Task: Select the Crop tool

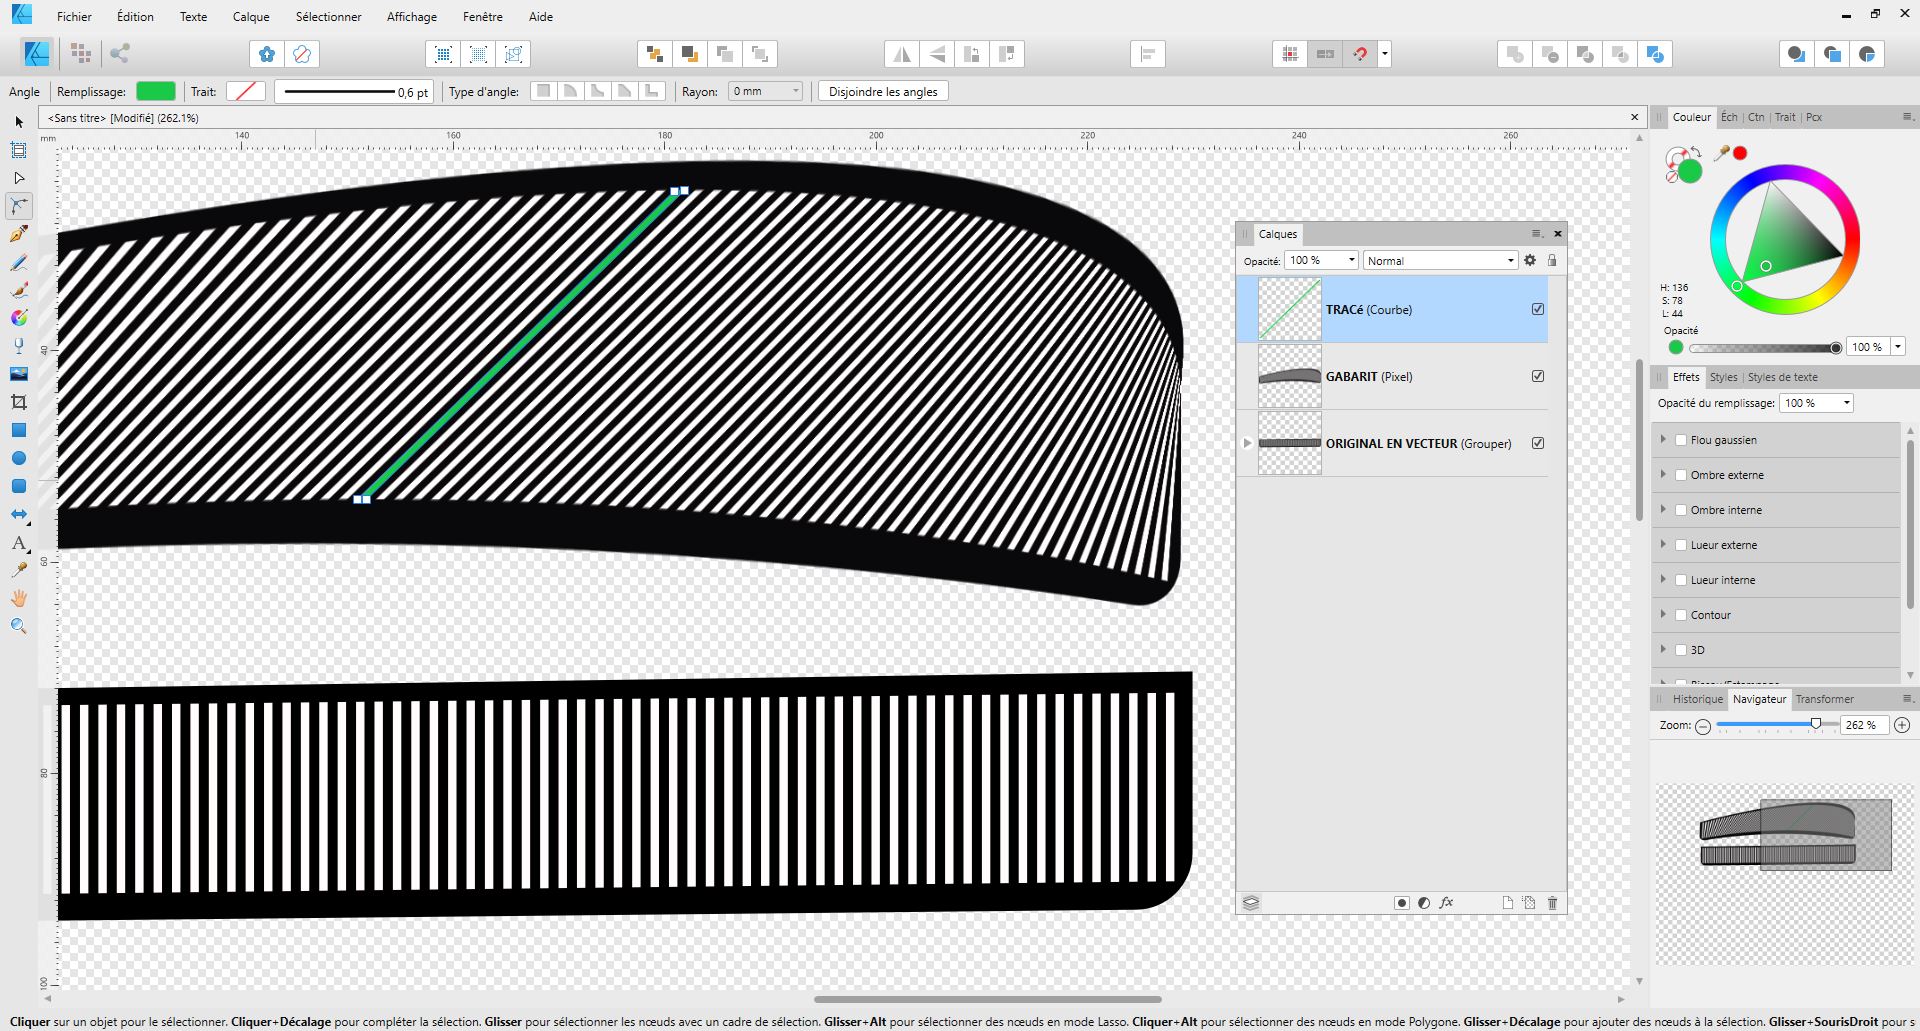Action: [18, 402]
